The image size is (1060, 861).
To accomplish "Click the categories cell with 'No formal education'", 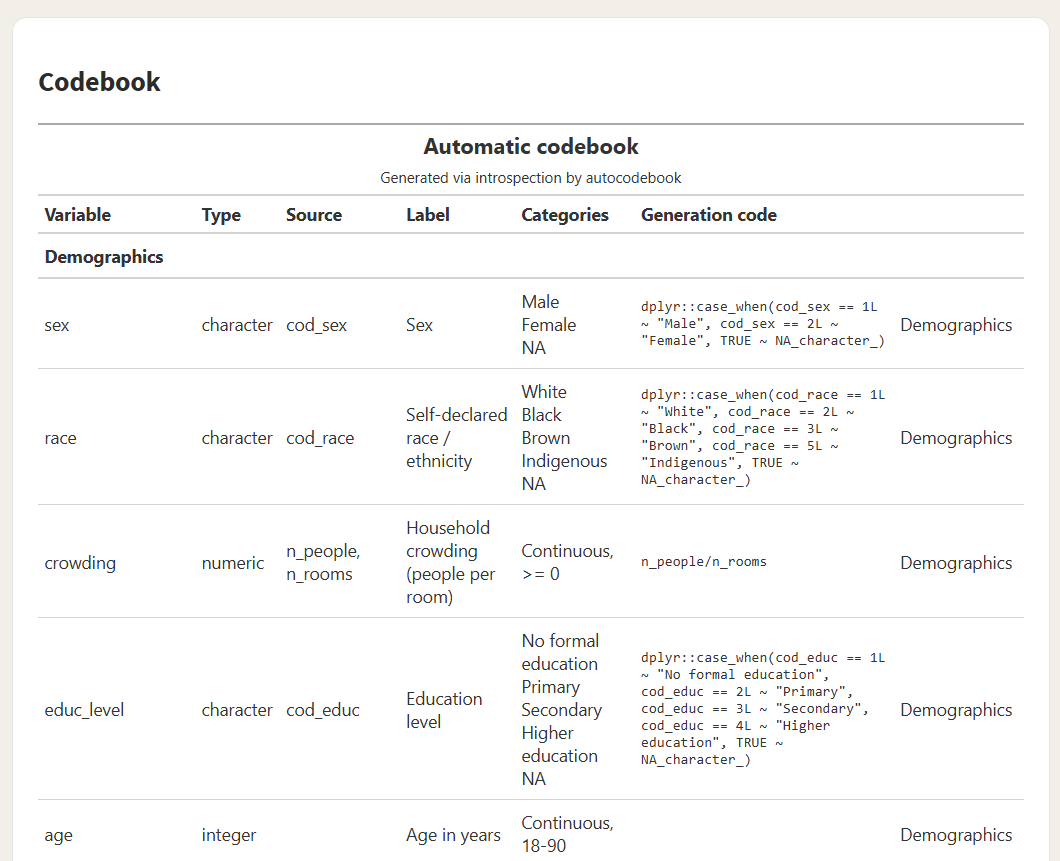I will 562,710.
